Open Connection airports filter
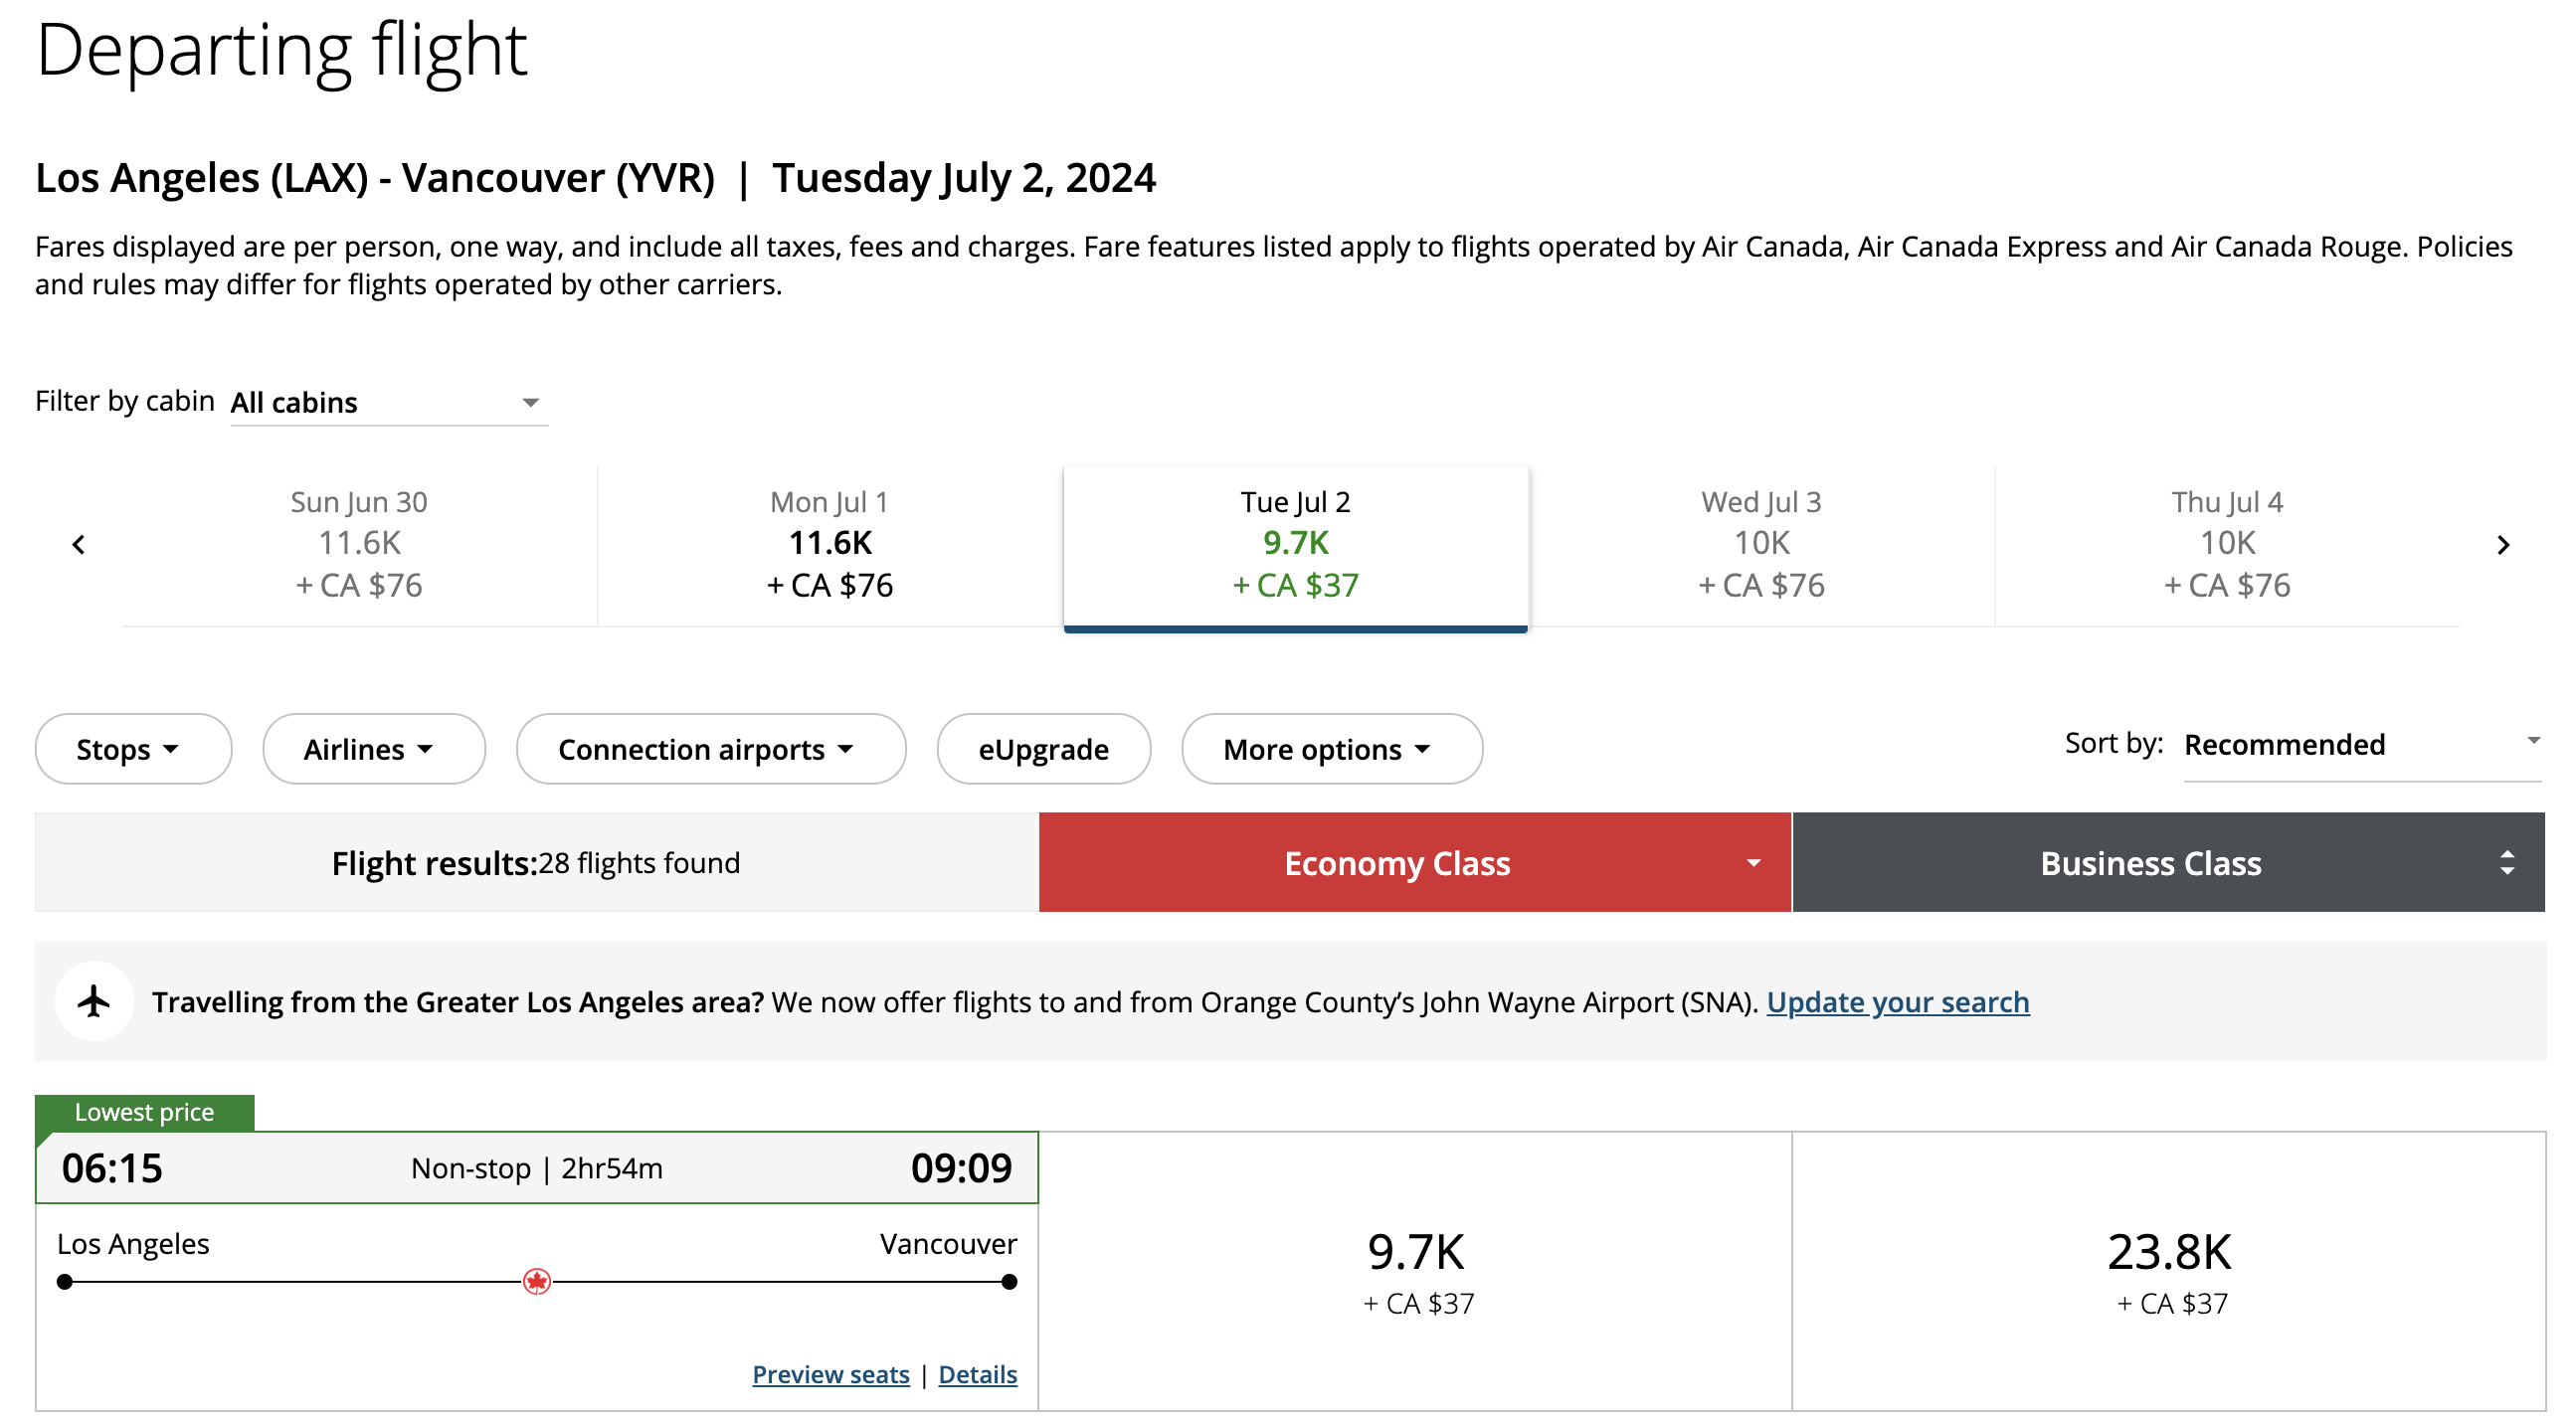Screen dimensions: 2576x1422 [x=711, y=749]
